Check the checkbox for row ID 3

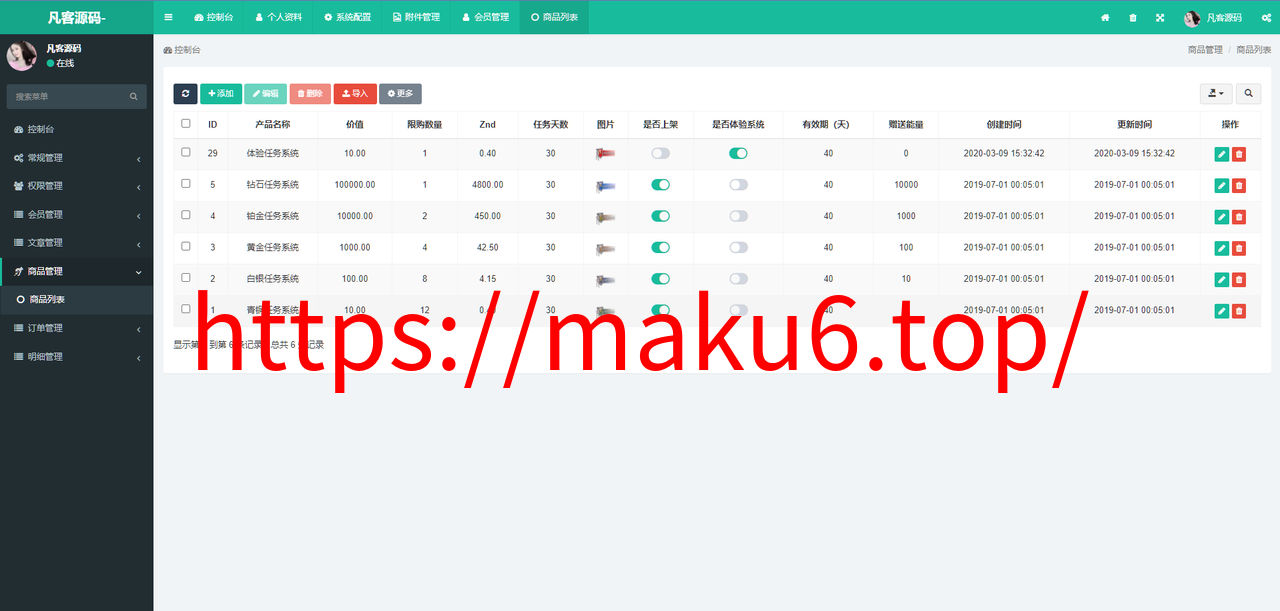click(186, 246)
